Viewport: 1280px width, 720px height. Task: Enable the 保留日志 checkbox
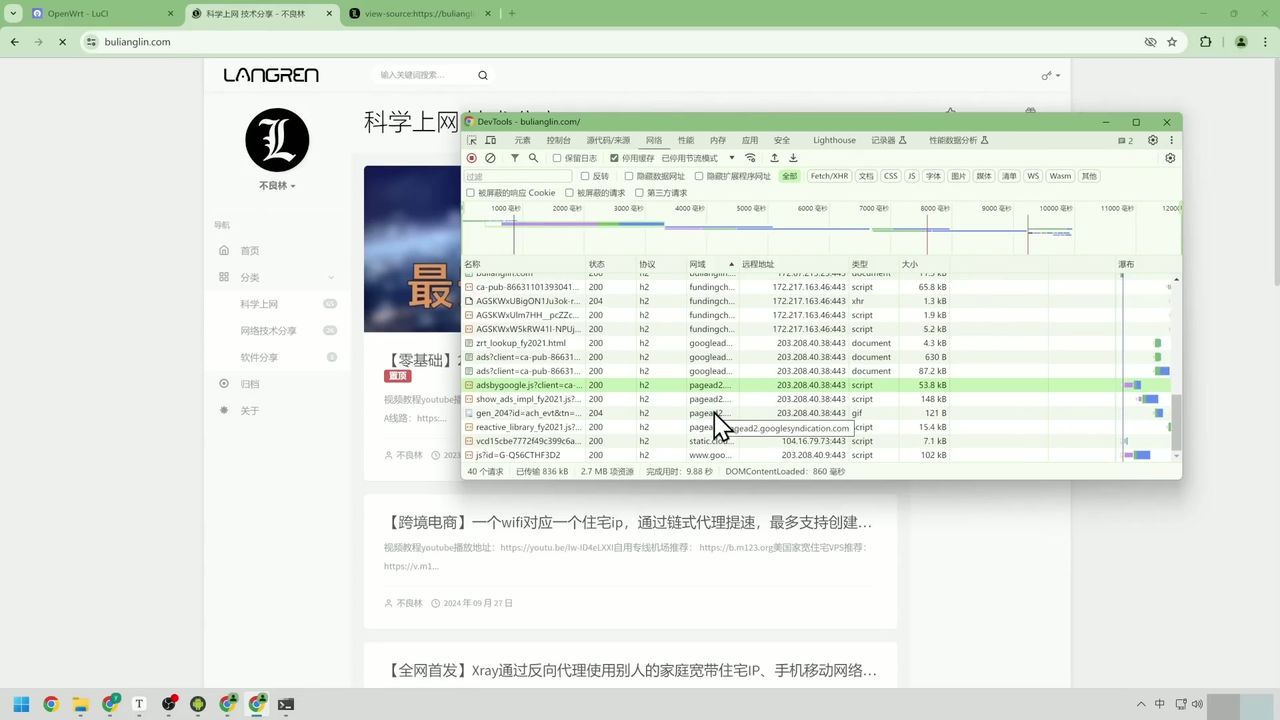[557, 158]
